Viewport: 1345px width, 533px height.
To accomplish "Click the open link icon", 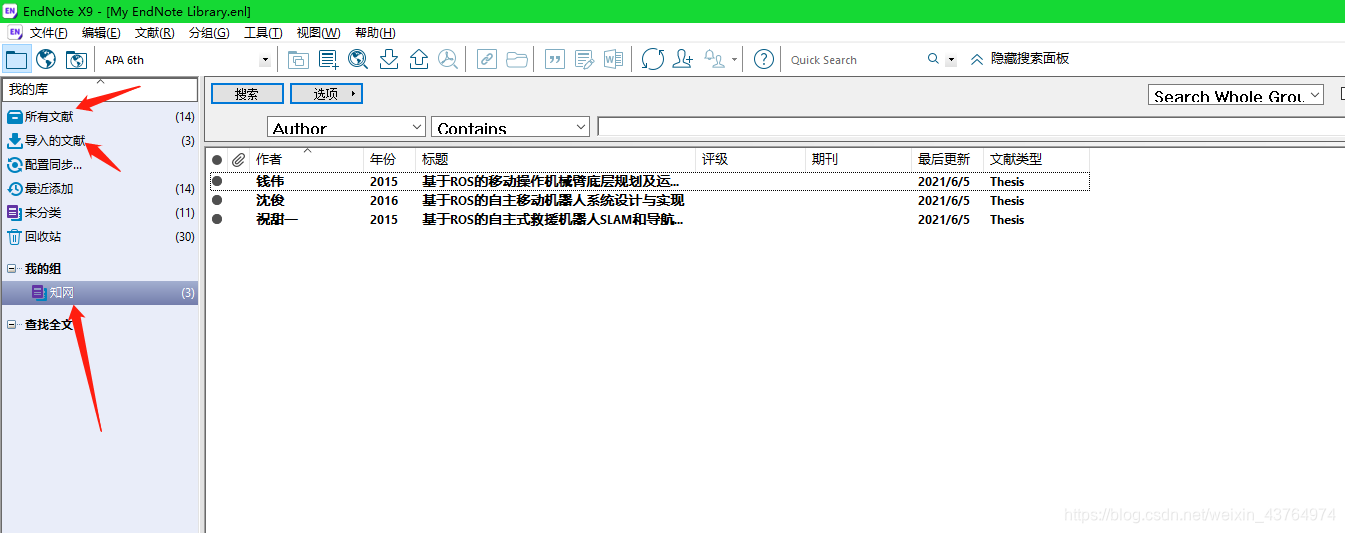I will pyautogui.click(x=486, y=59).
